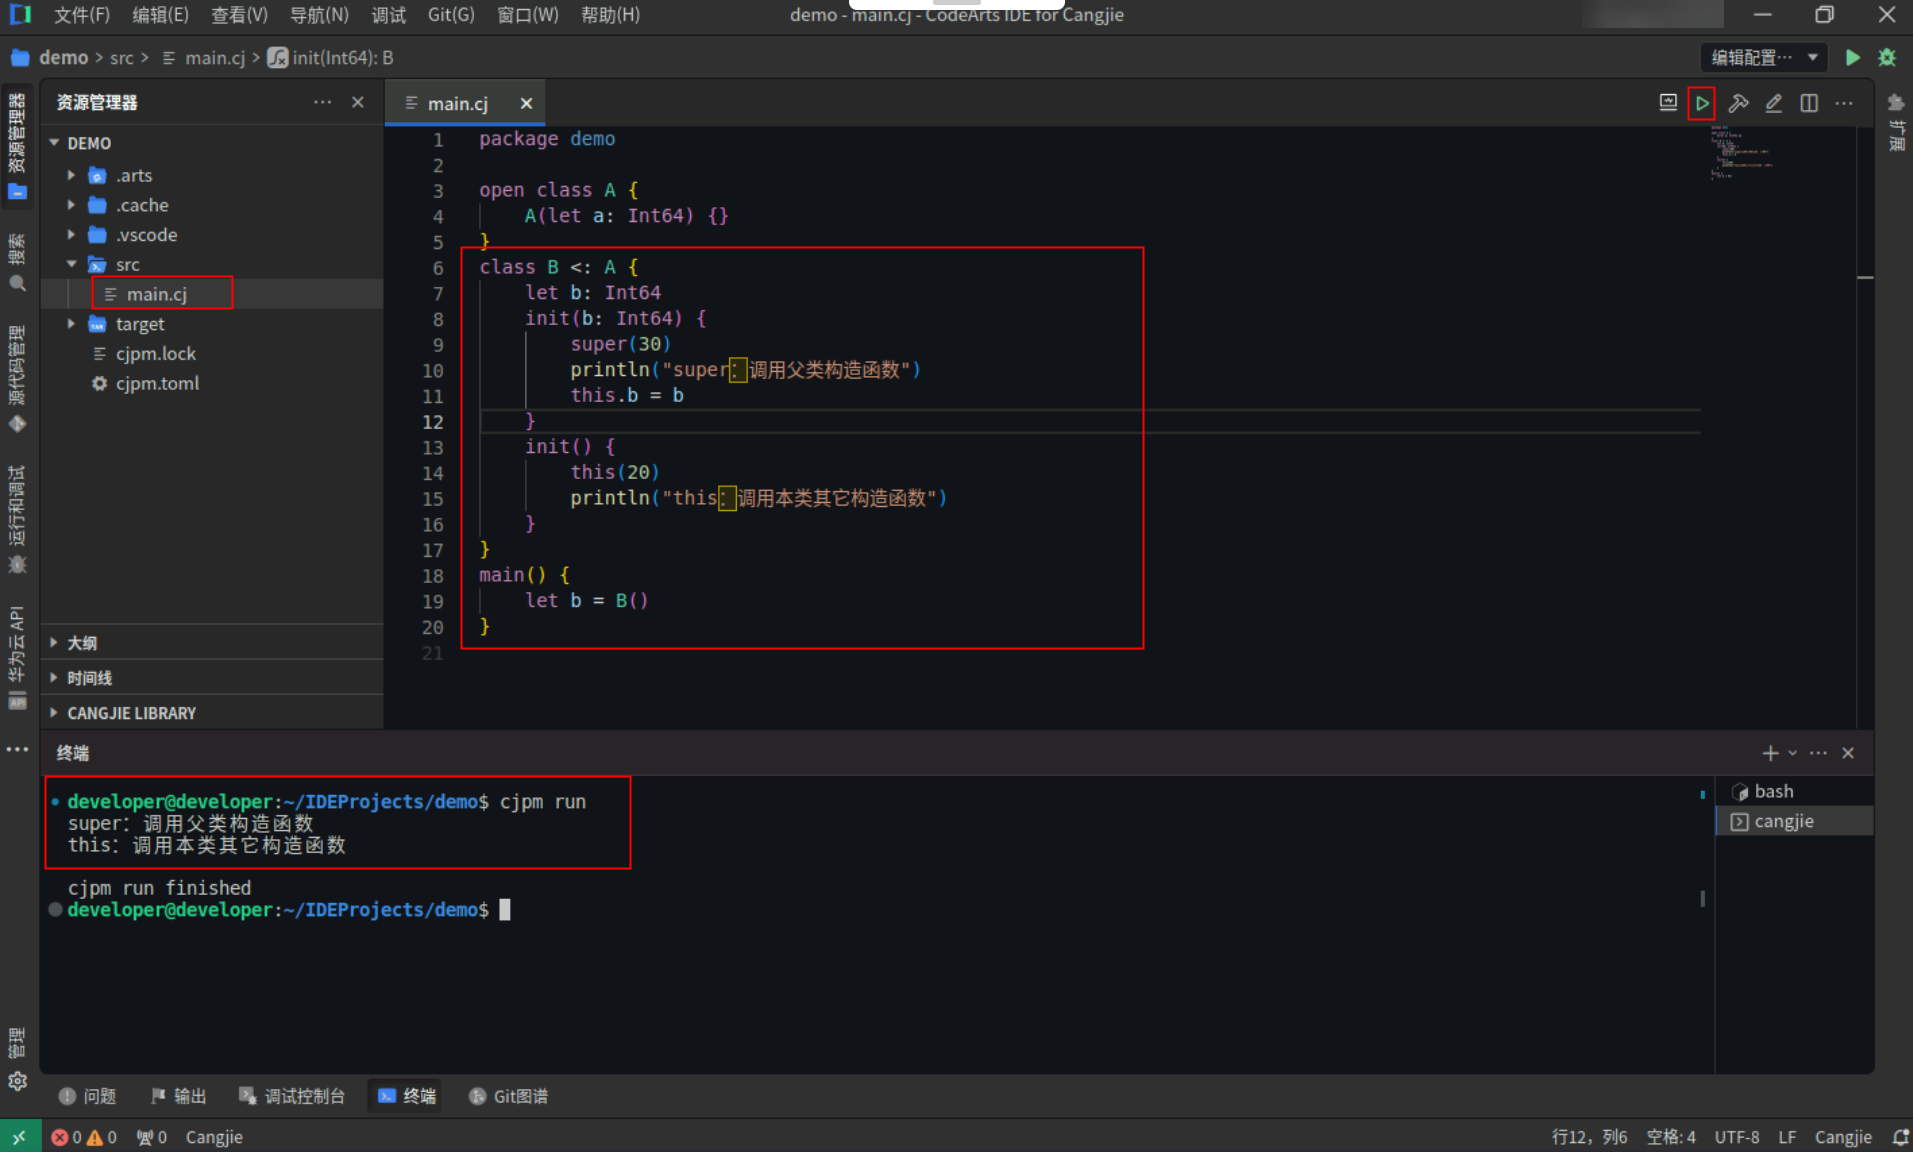This screenshot has height=1152, width=1913.
Task: Switch to the Debug Console tab
Action: click(x=292, y=1096)
